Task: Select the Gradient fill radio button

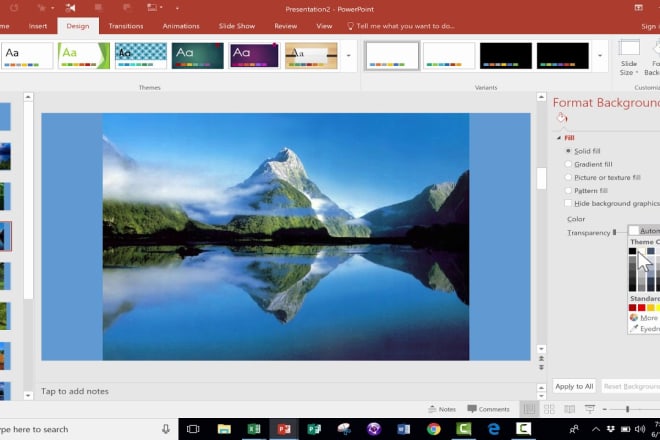Action: pos(568,164)
